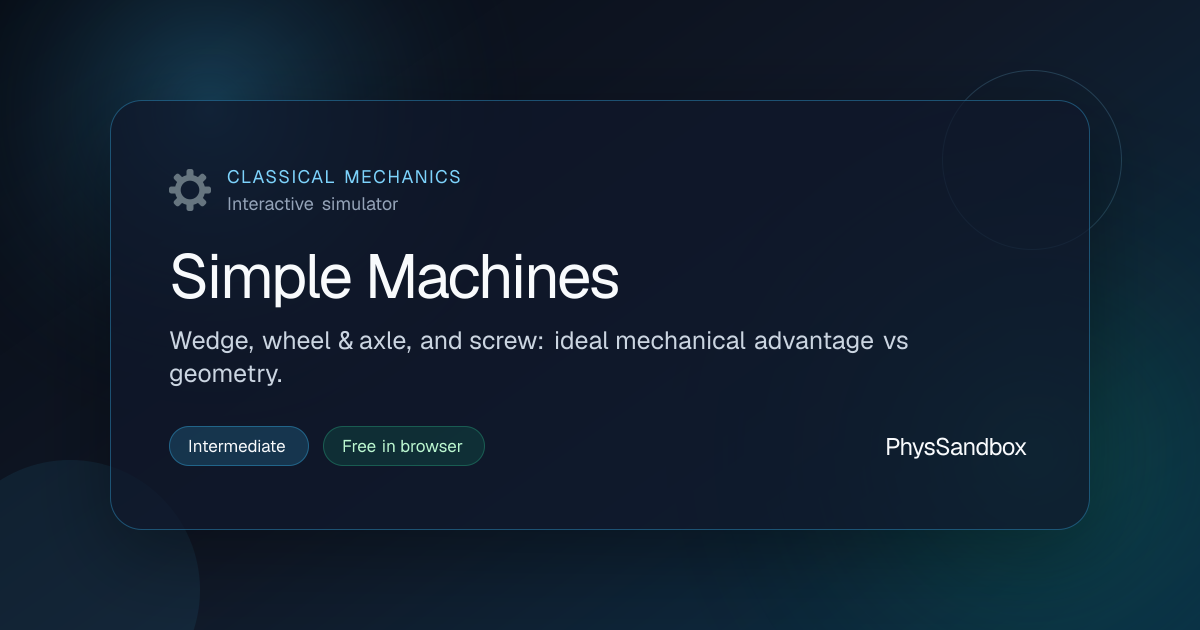The height and width of the screenshot is (630, 1200).
Task: Click the Interactive simulator subtitle
Action: (x=312, y=204)
